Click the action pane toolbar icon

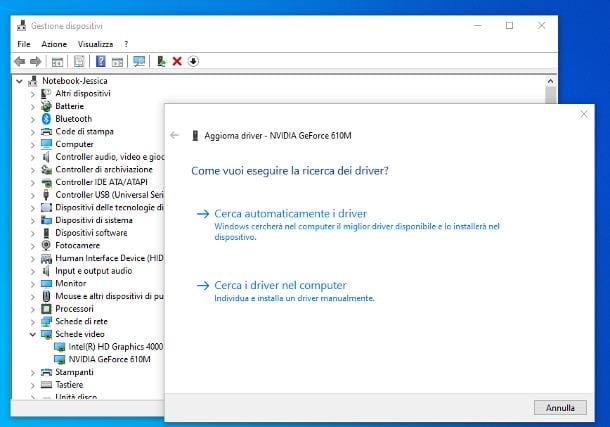117,61
